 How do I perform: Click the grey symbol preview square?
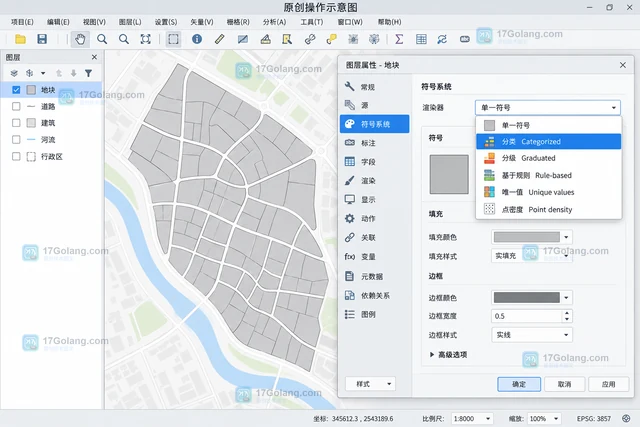[449, 174]
